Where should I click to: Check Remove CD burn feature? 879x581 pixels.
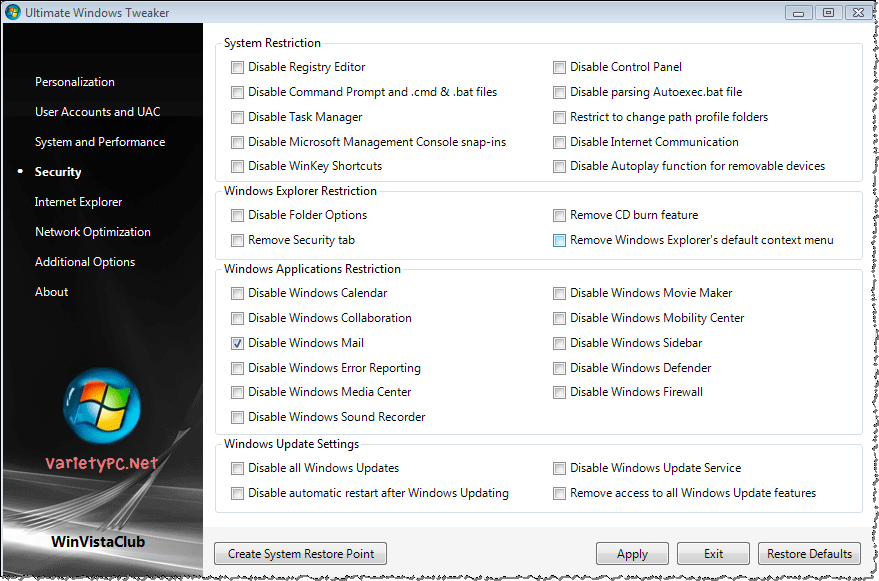click(x=559, y=215)
